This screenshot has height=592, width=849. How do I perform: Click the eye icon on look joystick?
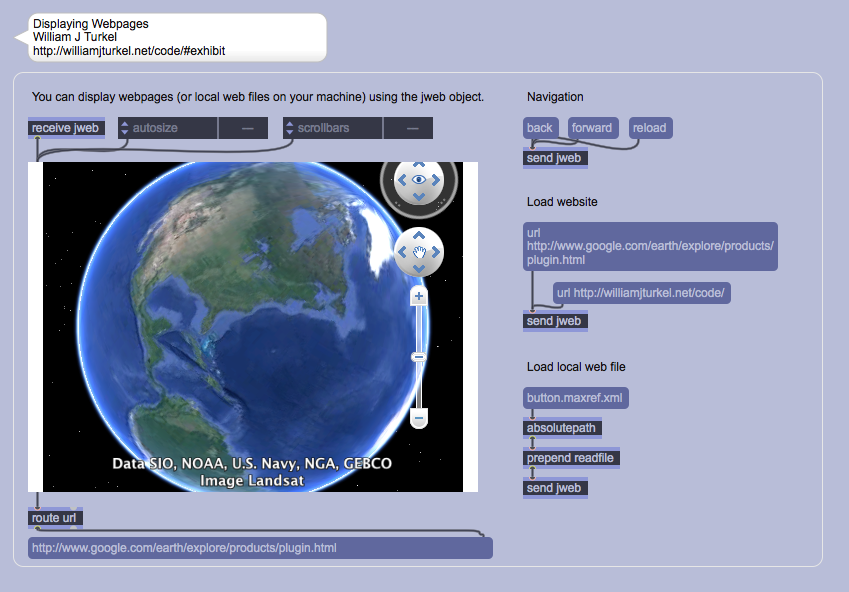coord(419,180)
